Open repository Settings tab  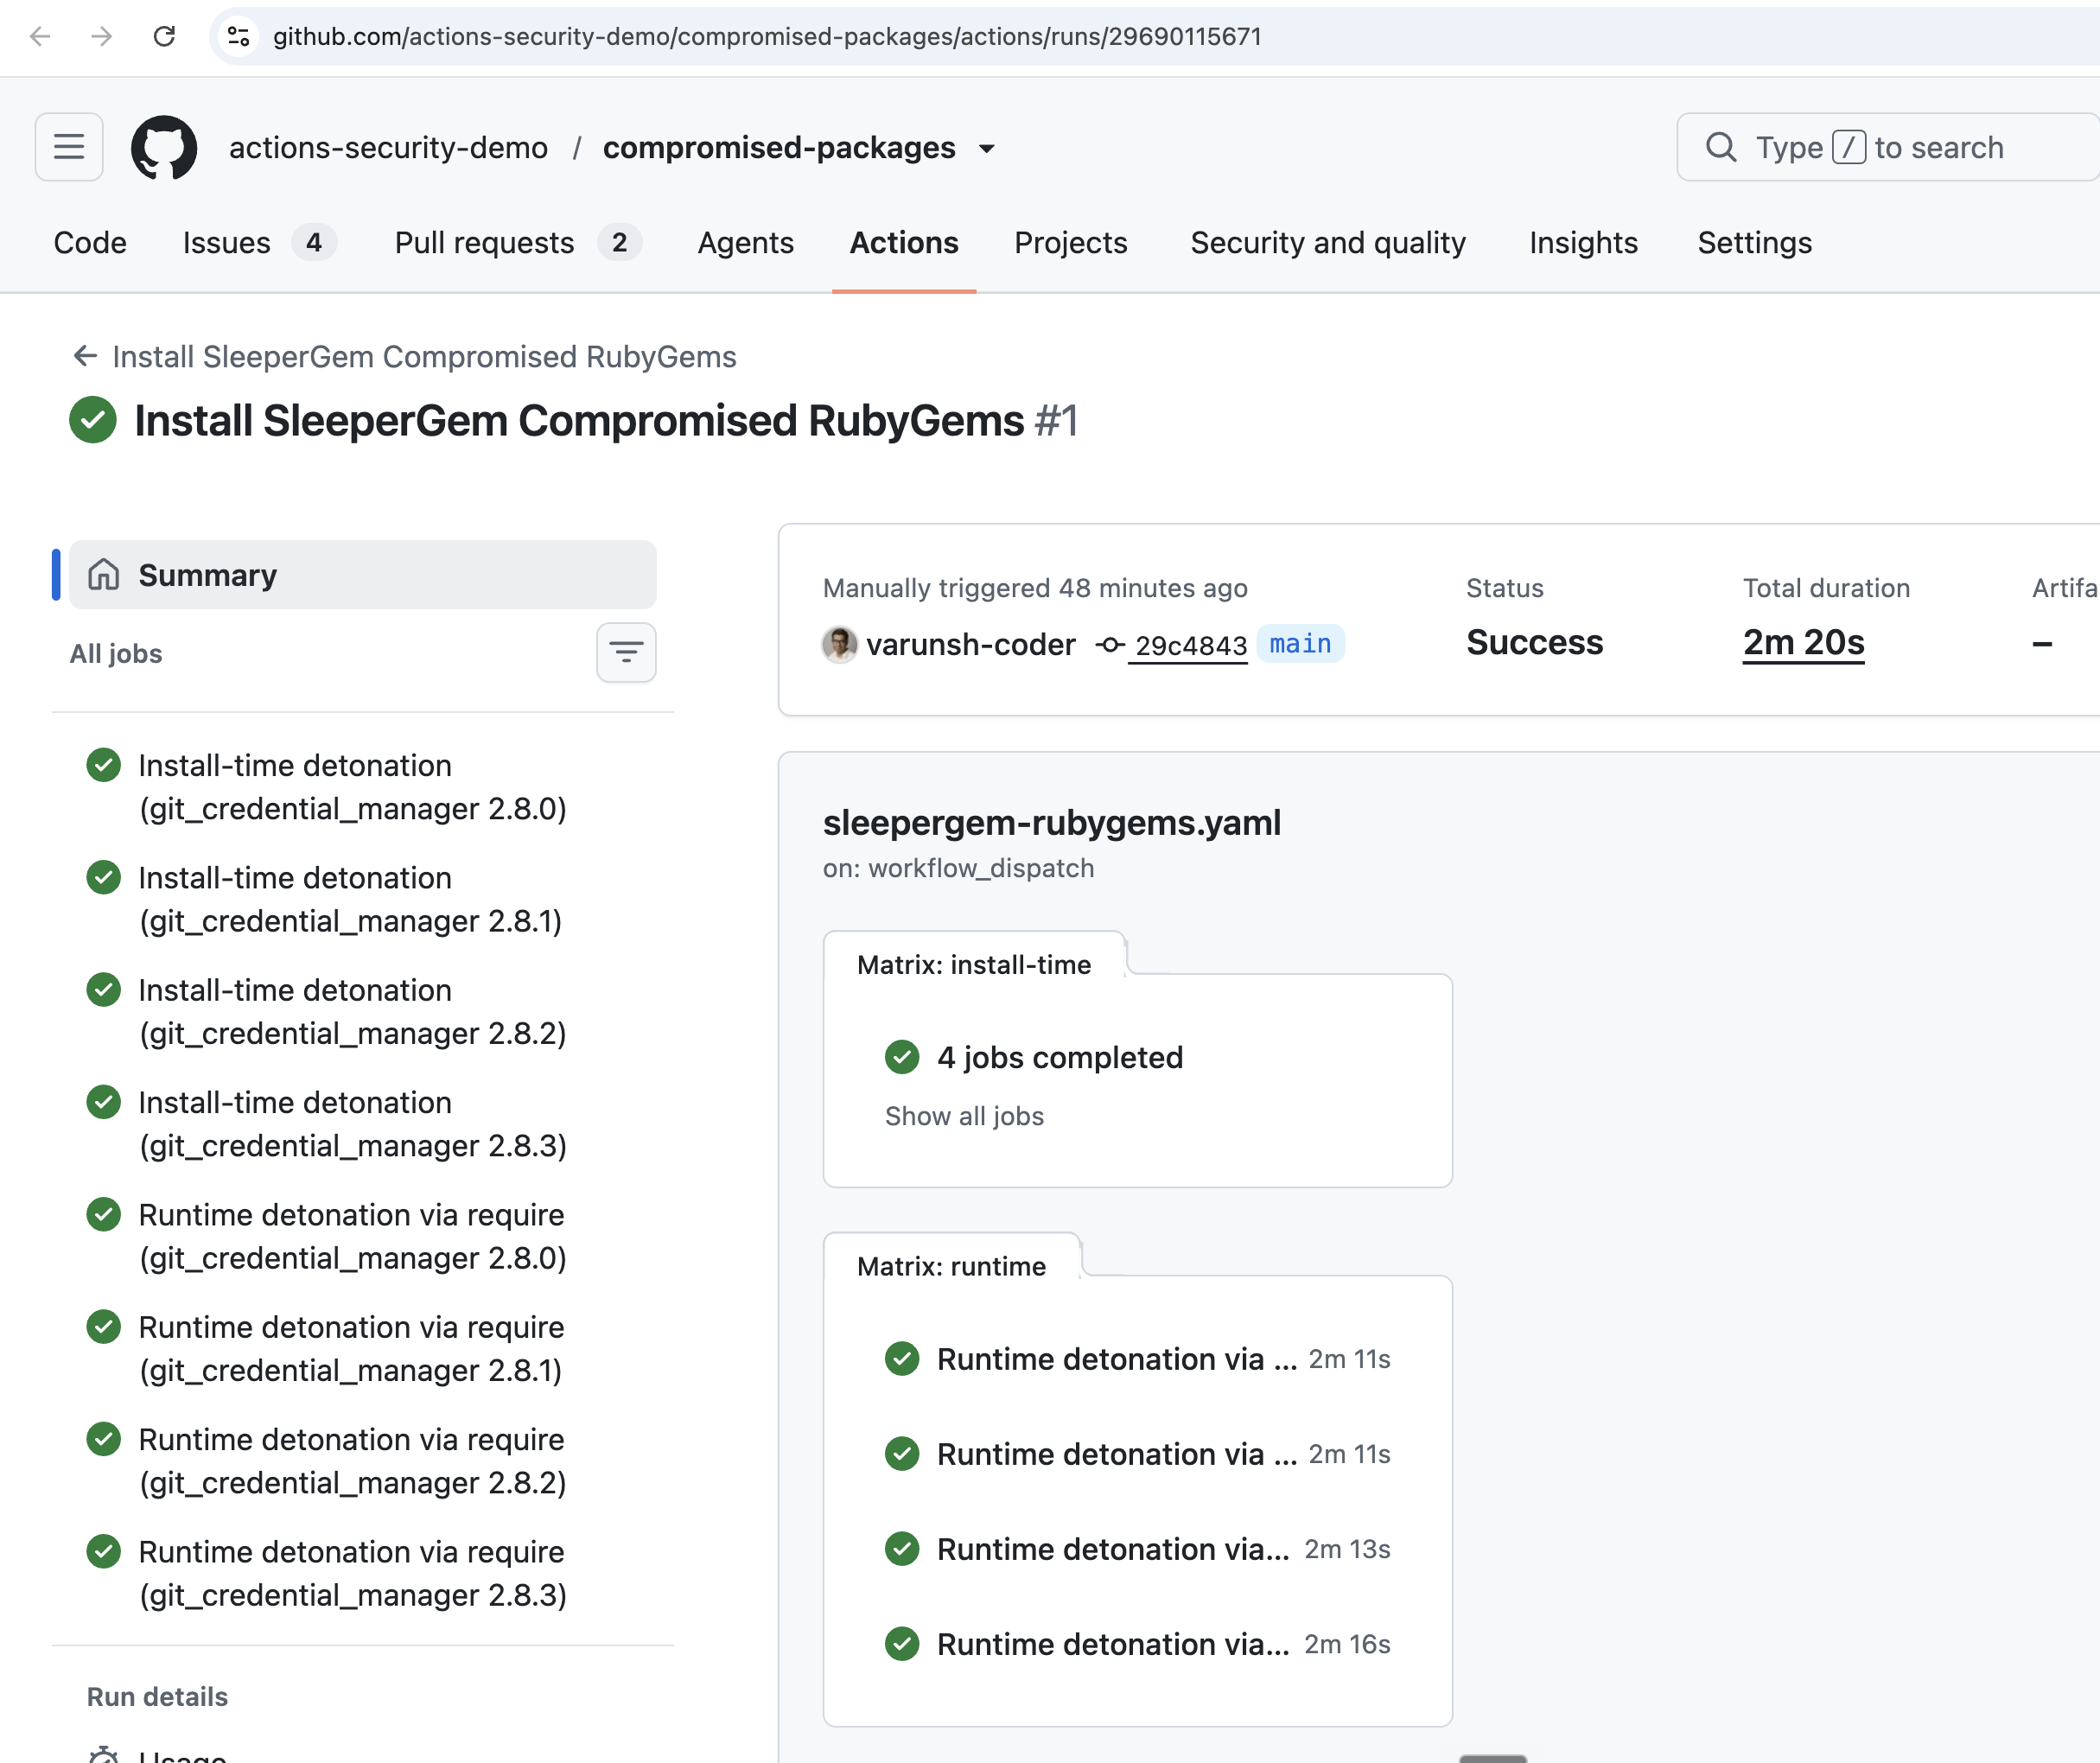[x=1755, y=243]
